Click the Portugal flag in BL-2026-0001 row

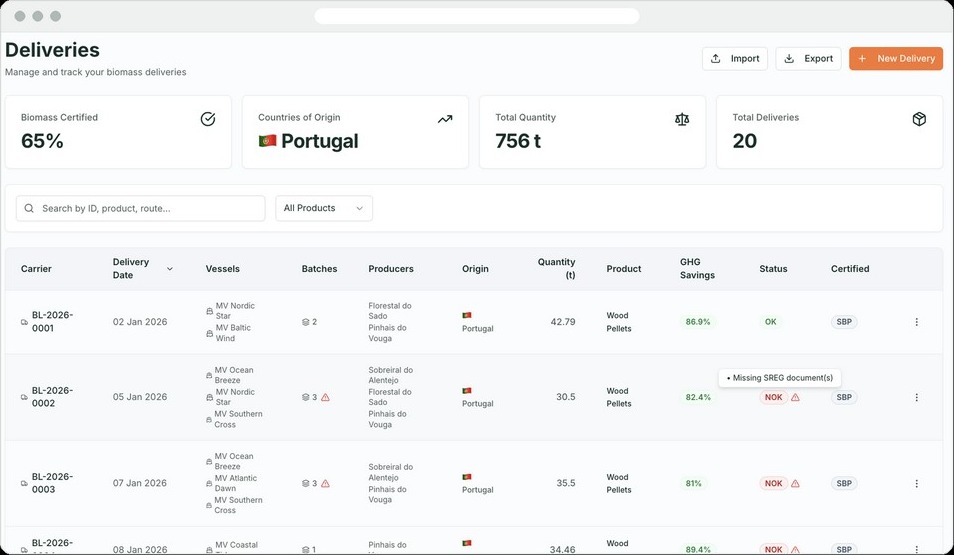point(467,315)
